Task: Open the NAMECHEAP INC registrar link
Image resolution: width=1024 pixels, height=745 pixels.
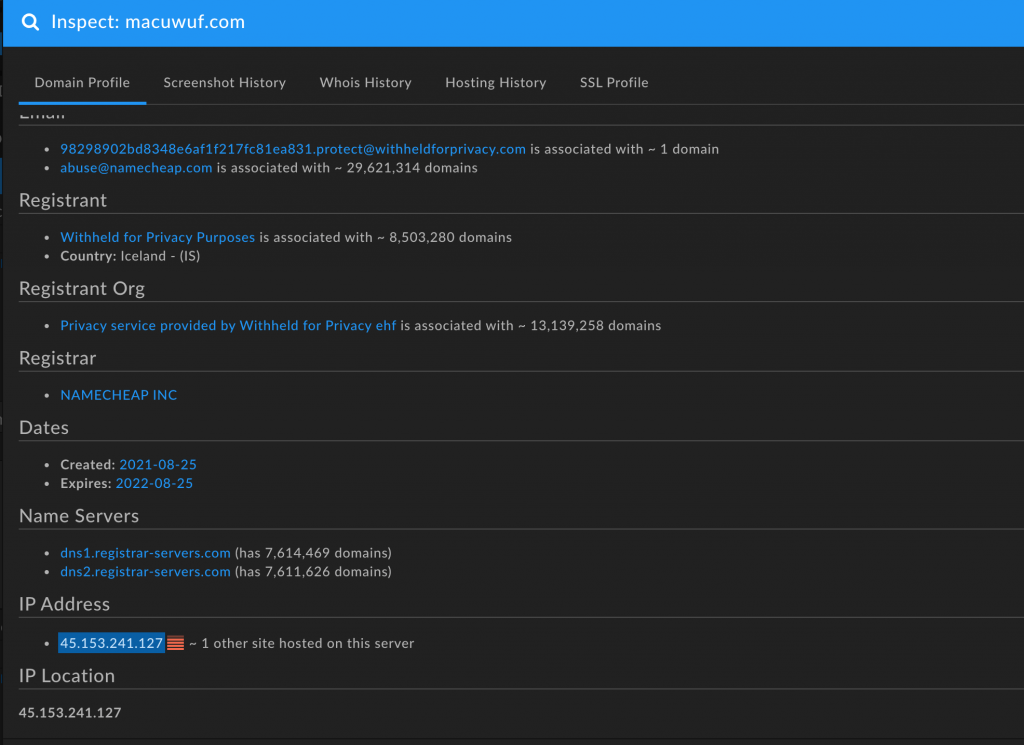Action: pyautogui.click(x=119, y=395)
